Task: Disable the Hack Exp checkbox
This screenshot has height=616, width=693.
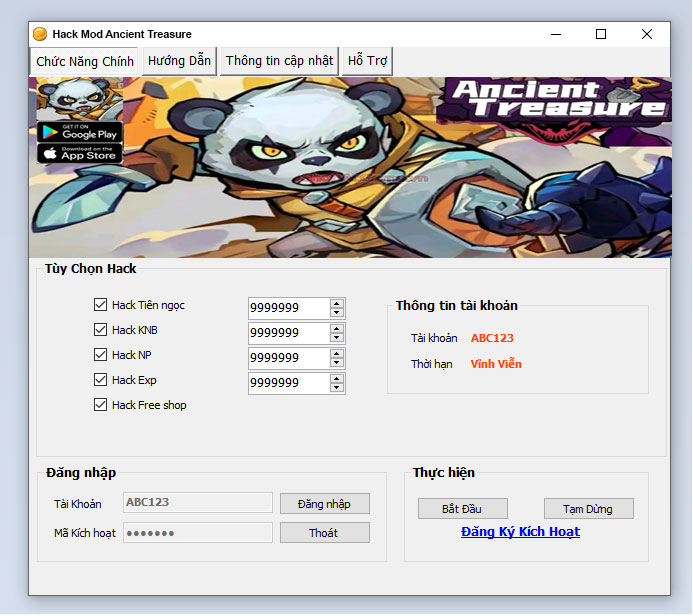Action: [x=100, y=380]
